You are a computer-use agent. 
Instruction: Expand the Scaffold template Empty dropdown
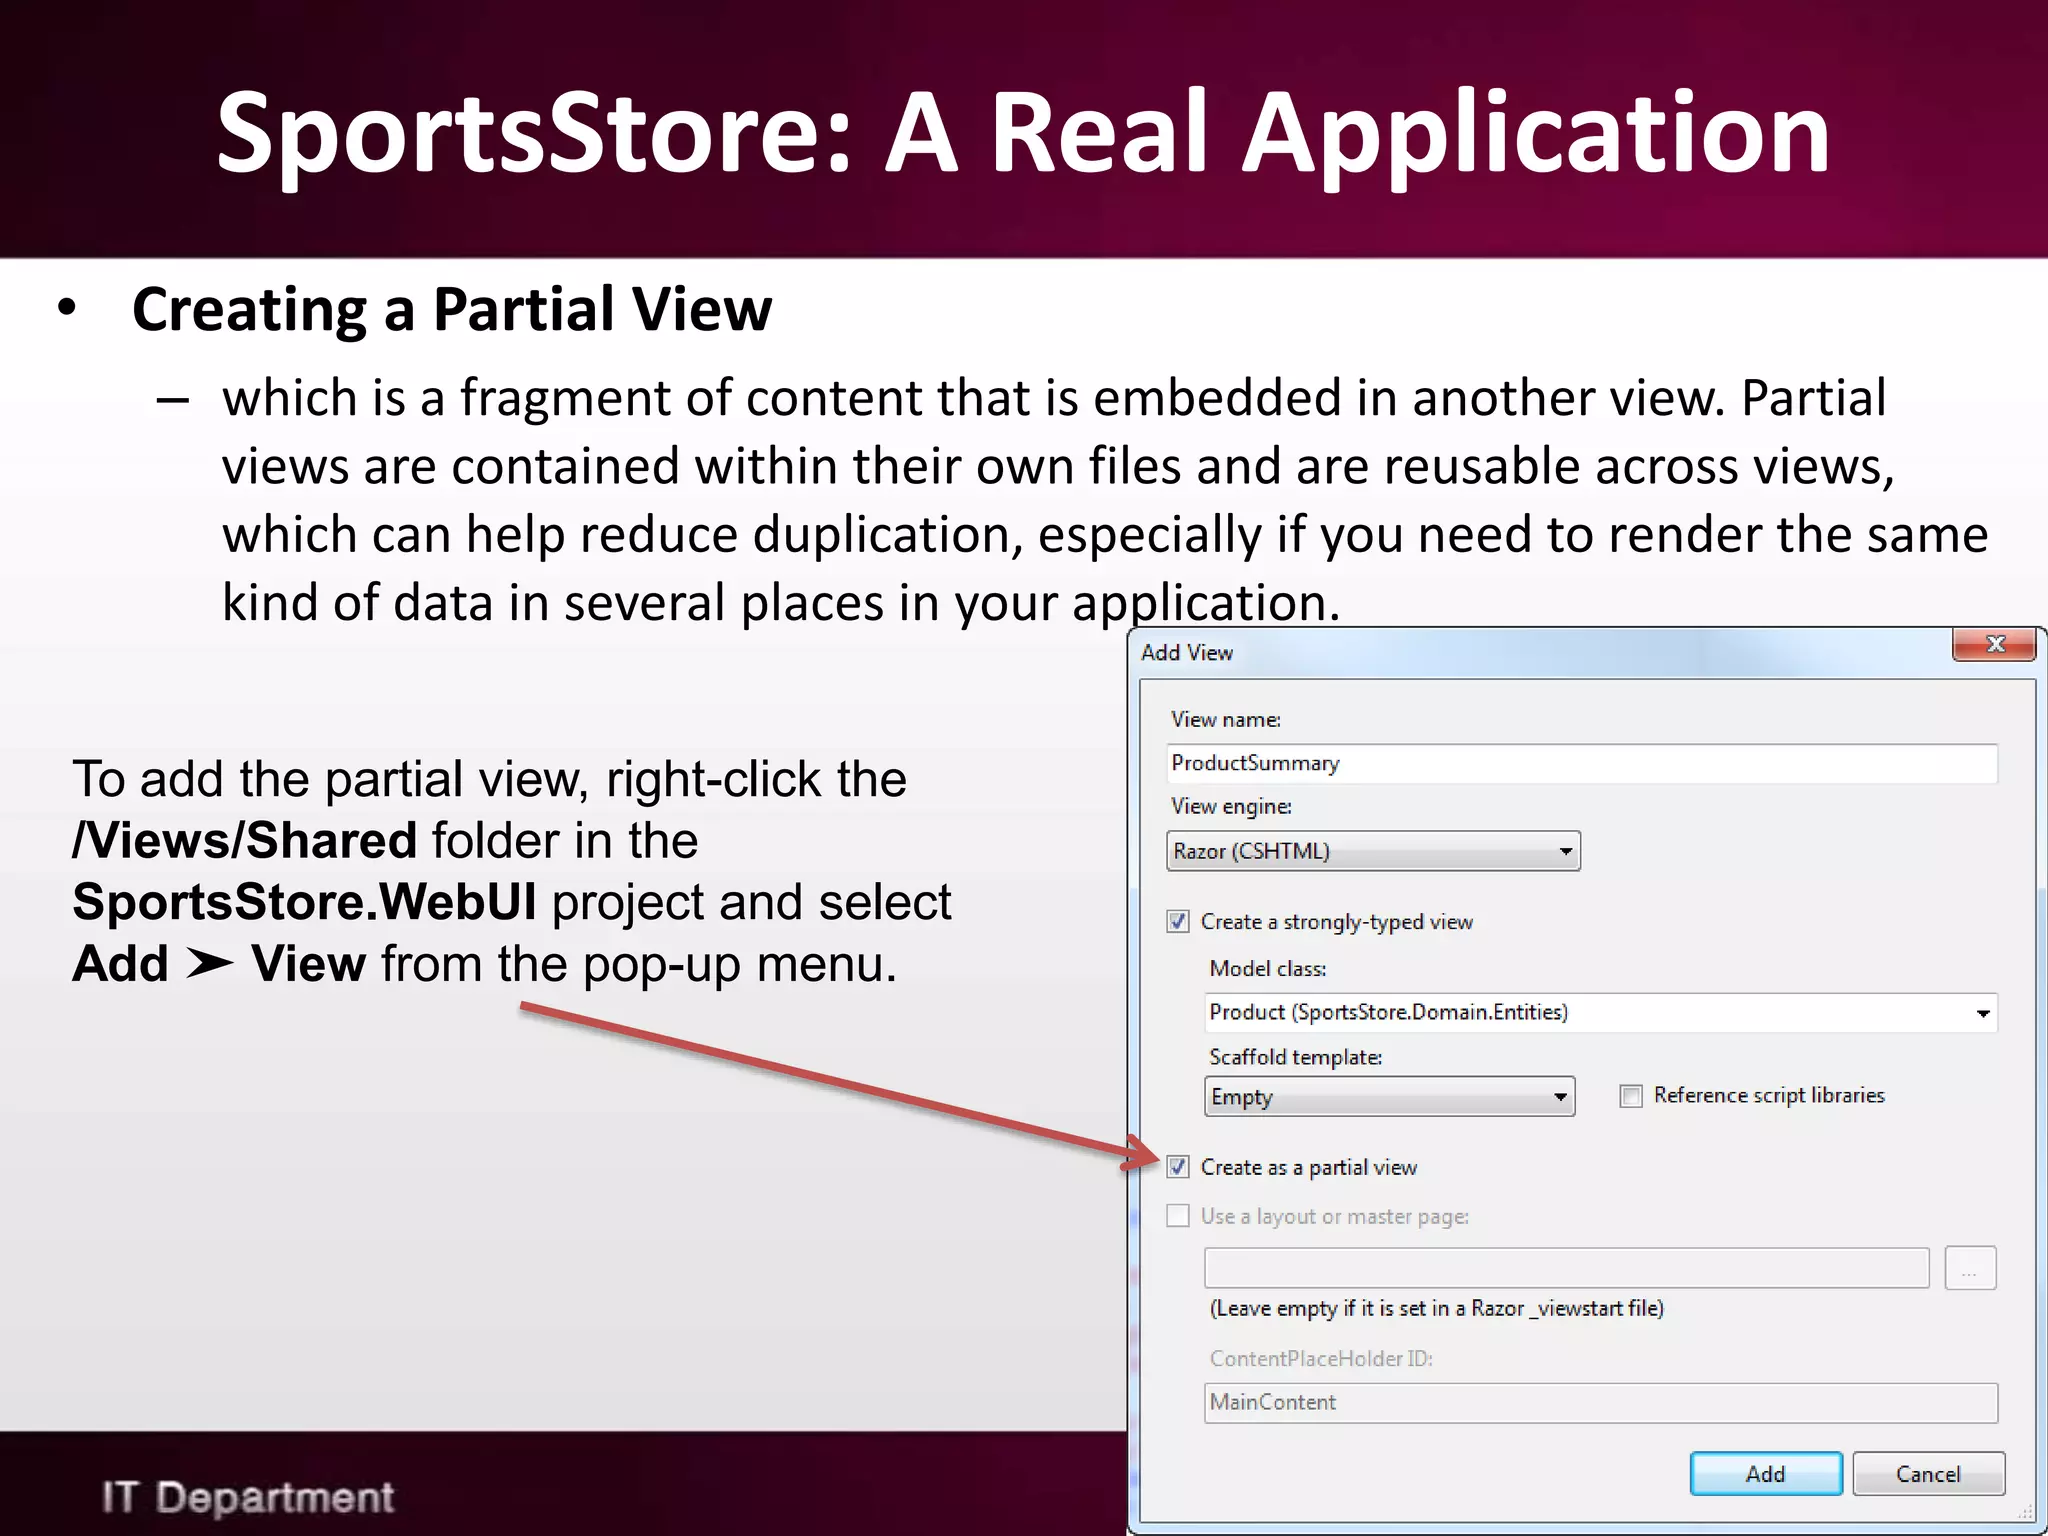pos(1389,1097)
